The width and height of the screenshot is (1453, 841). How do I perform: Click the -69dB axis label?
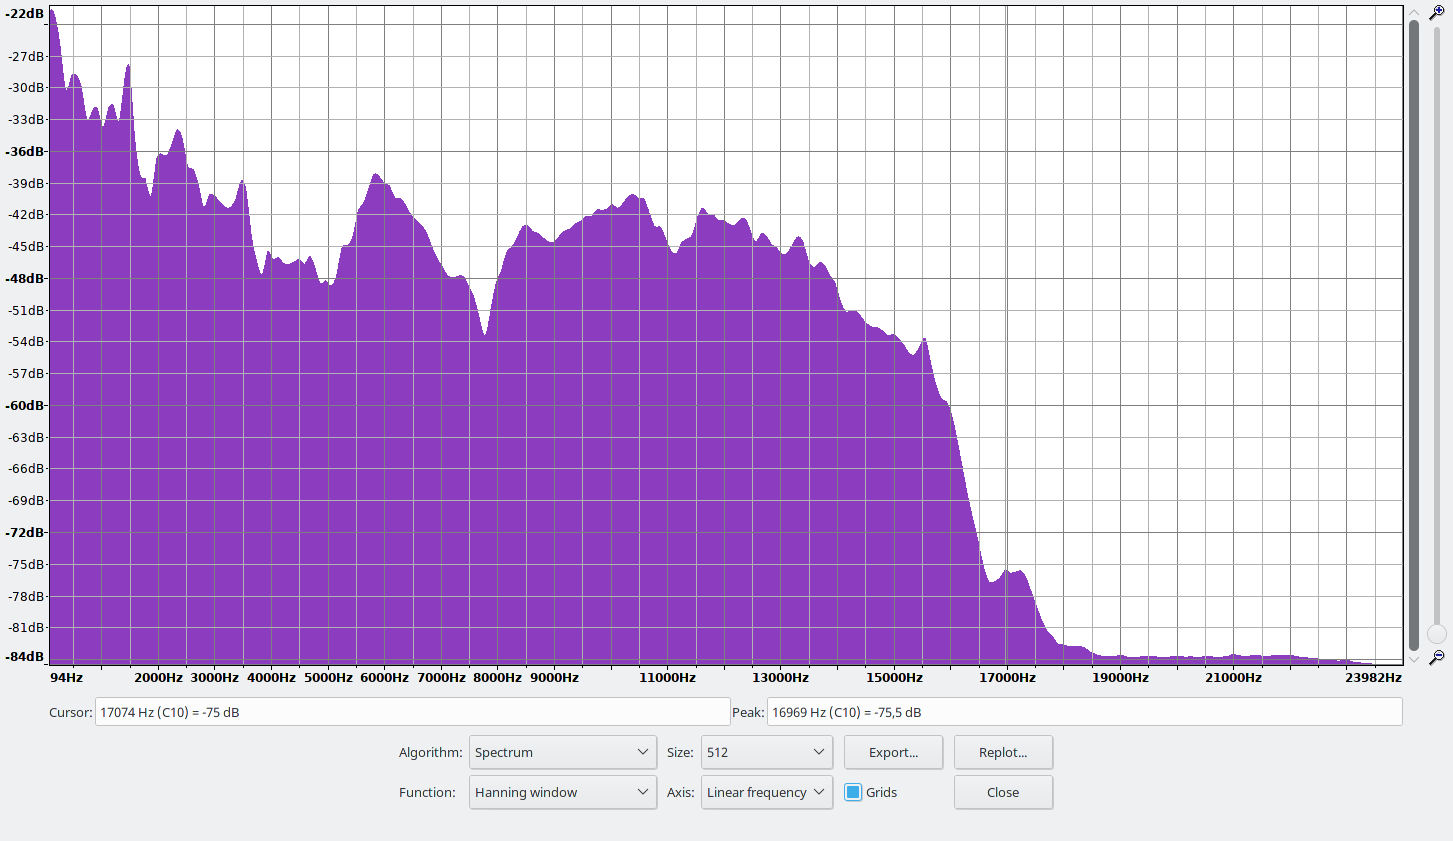point(26,500)
